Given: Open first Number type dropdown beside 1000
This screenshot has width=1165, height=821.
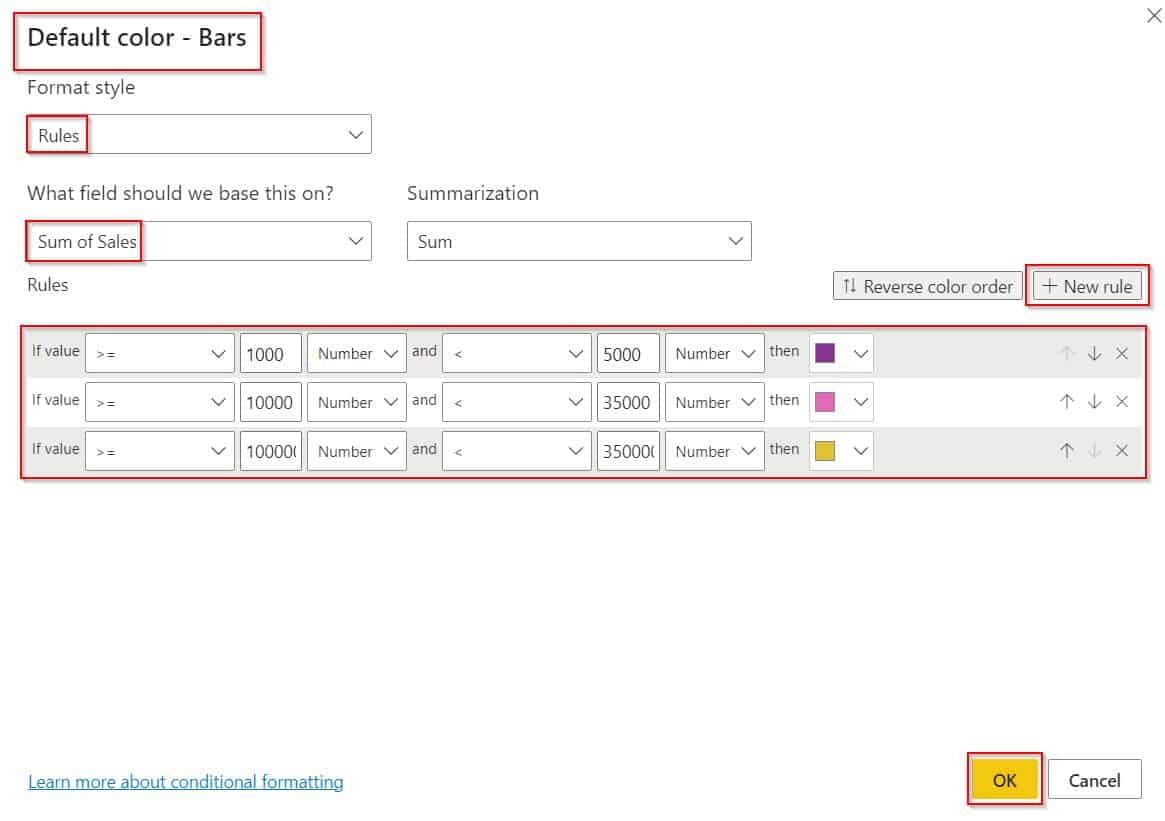Looking at the screenshot, I should click(357, 354).
